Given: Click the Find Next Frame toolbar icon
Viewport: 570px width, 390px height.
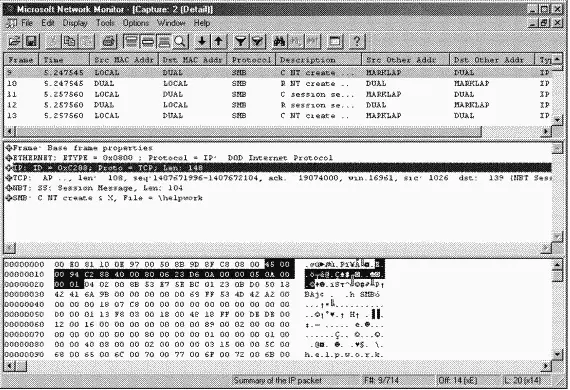Looking at the screenshot, I should [296, 42].
